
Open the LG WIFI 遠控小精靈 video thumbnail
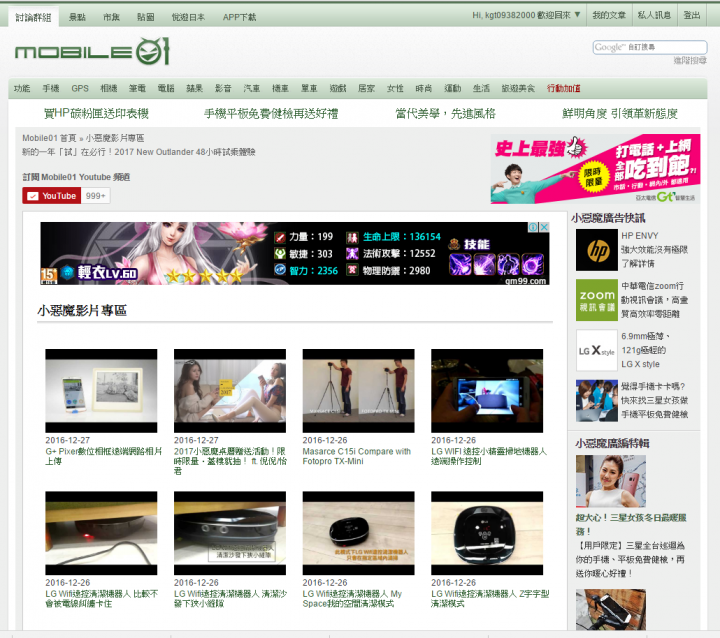pyautogui.click(x=487, y=391)
